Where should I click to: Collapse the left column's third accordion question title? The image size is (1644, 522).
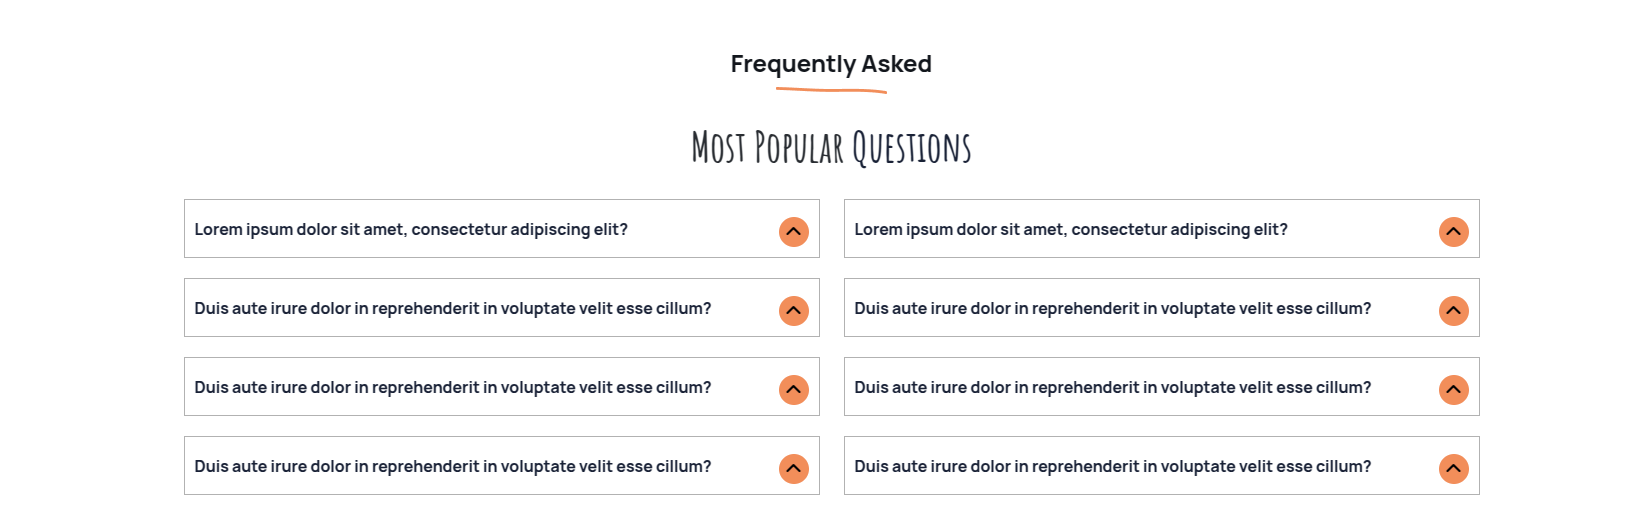click(453, 388)
